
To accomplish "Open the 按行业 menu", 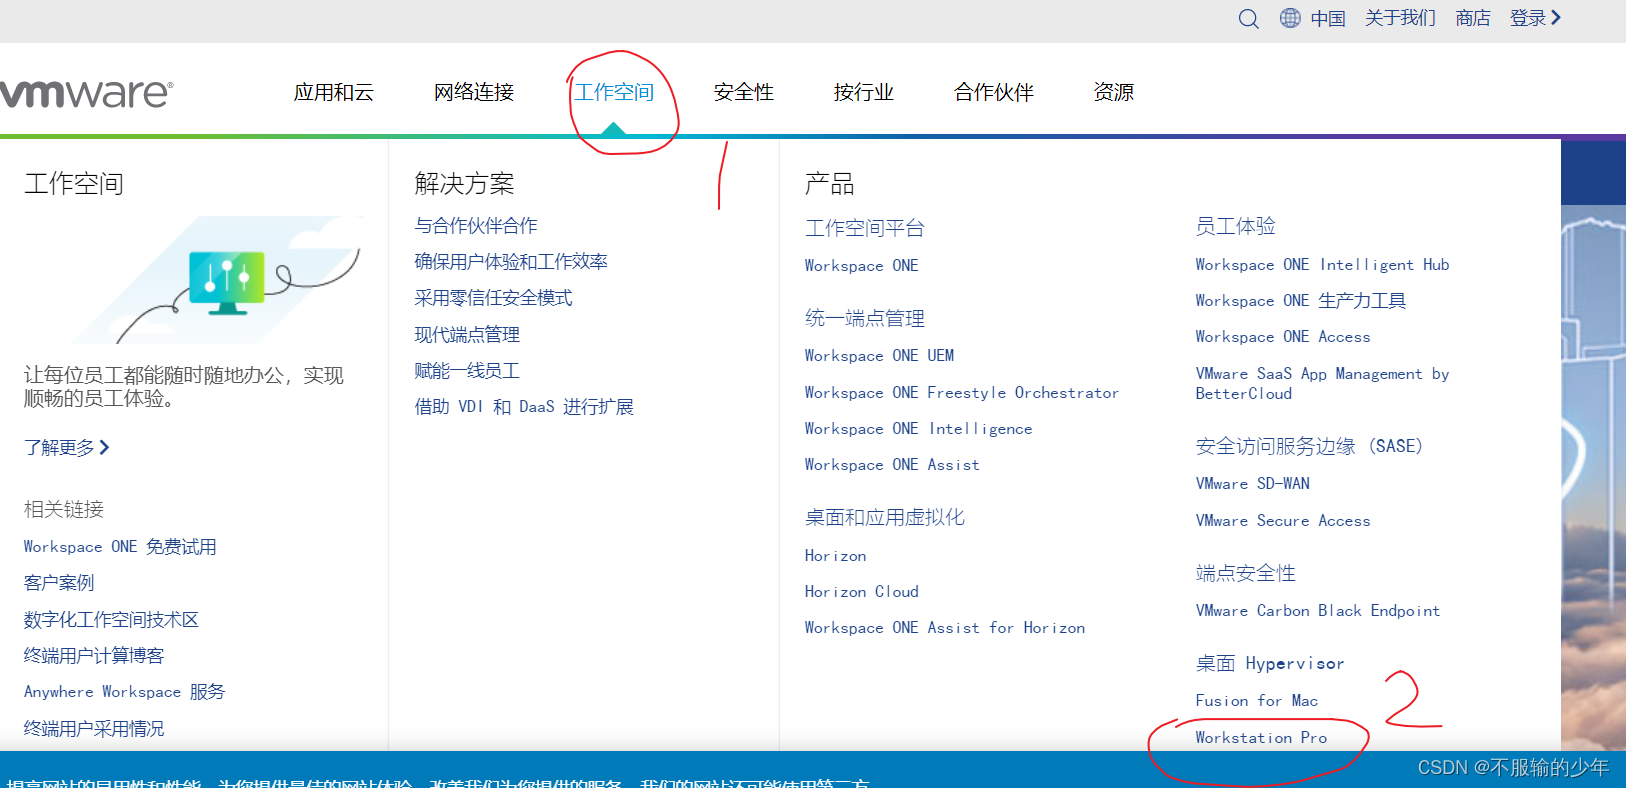I will point(863,92).
